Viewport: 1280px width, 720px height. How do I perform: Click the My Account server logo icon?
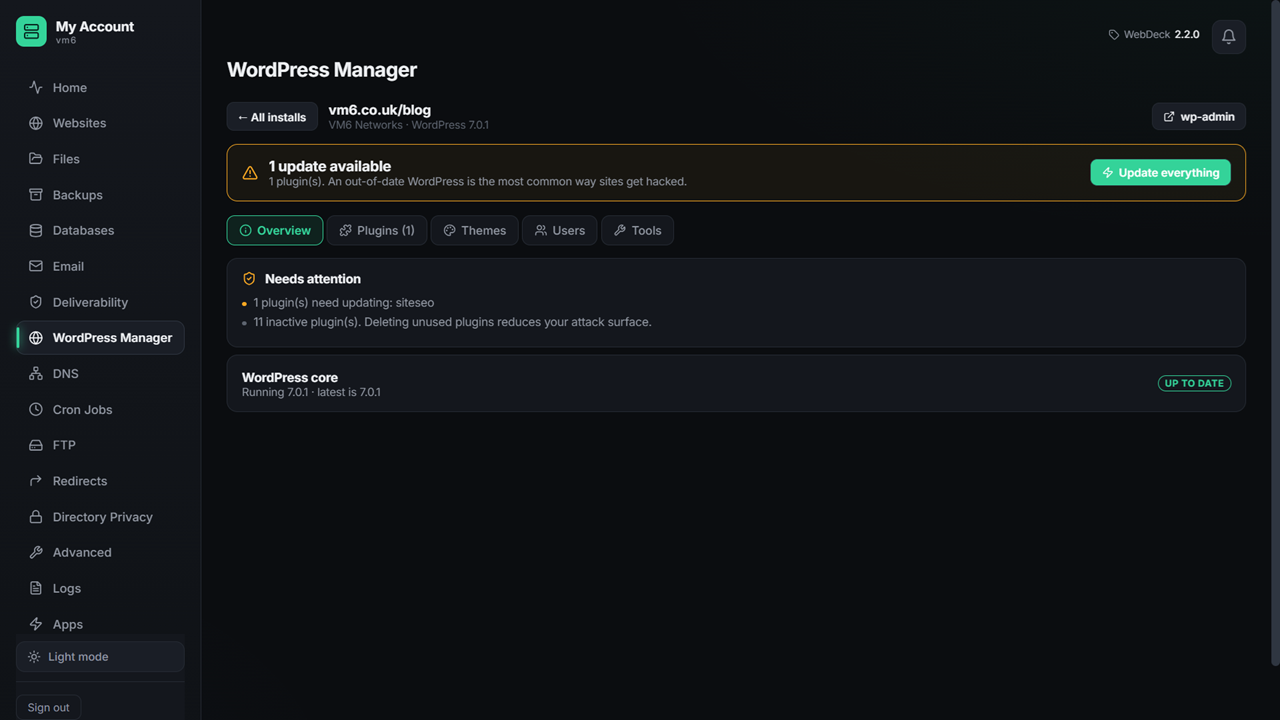[31, 32]
